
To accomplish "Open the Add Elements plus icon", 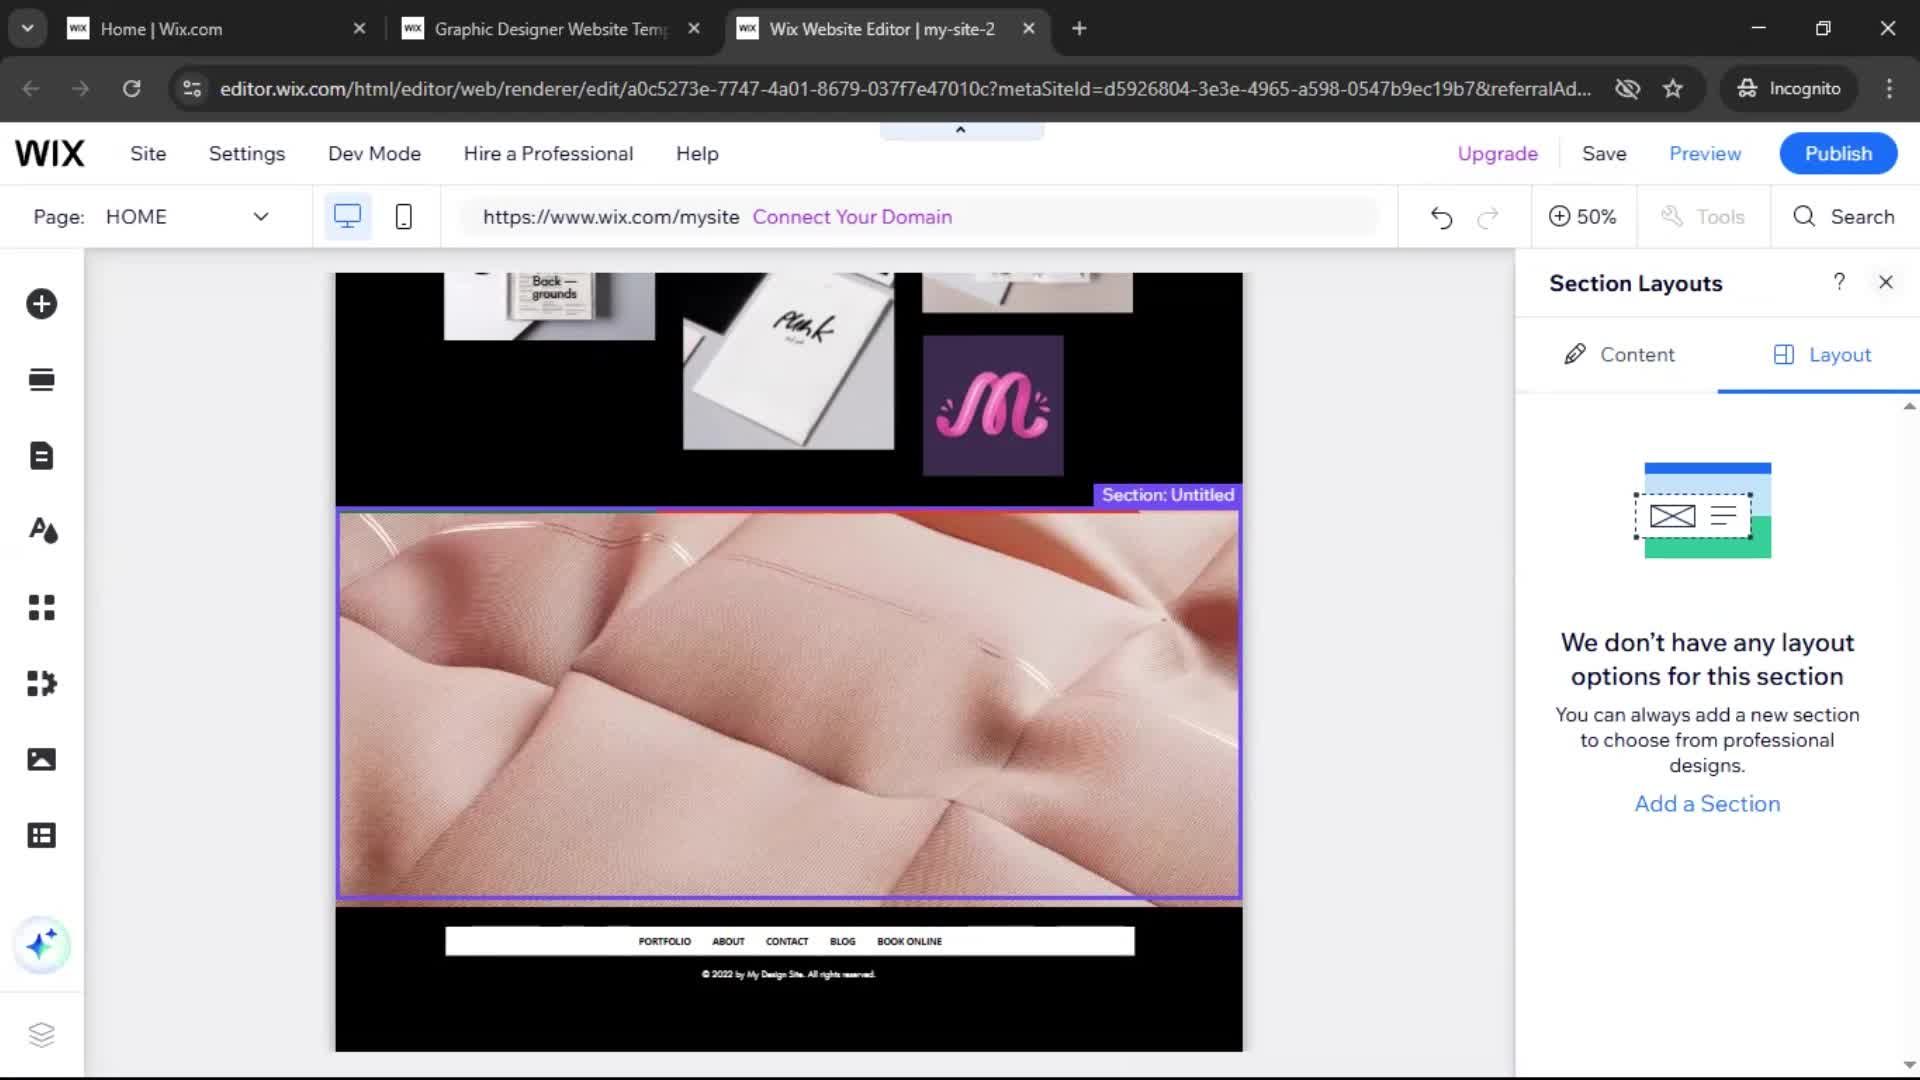I will [x=41, y=304].
